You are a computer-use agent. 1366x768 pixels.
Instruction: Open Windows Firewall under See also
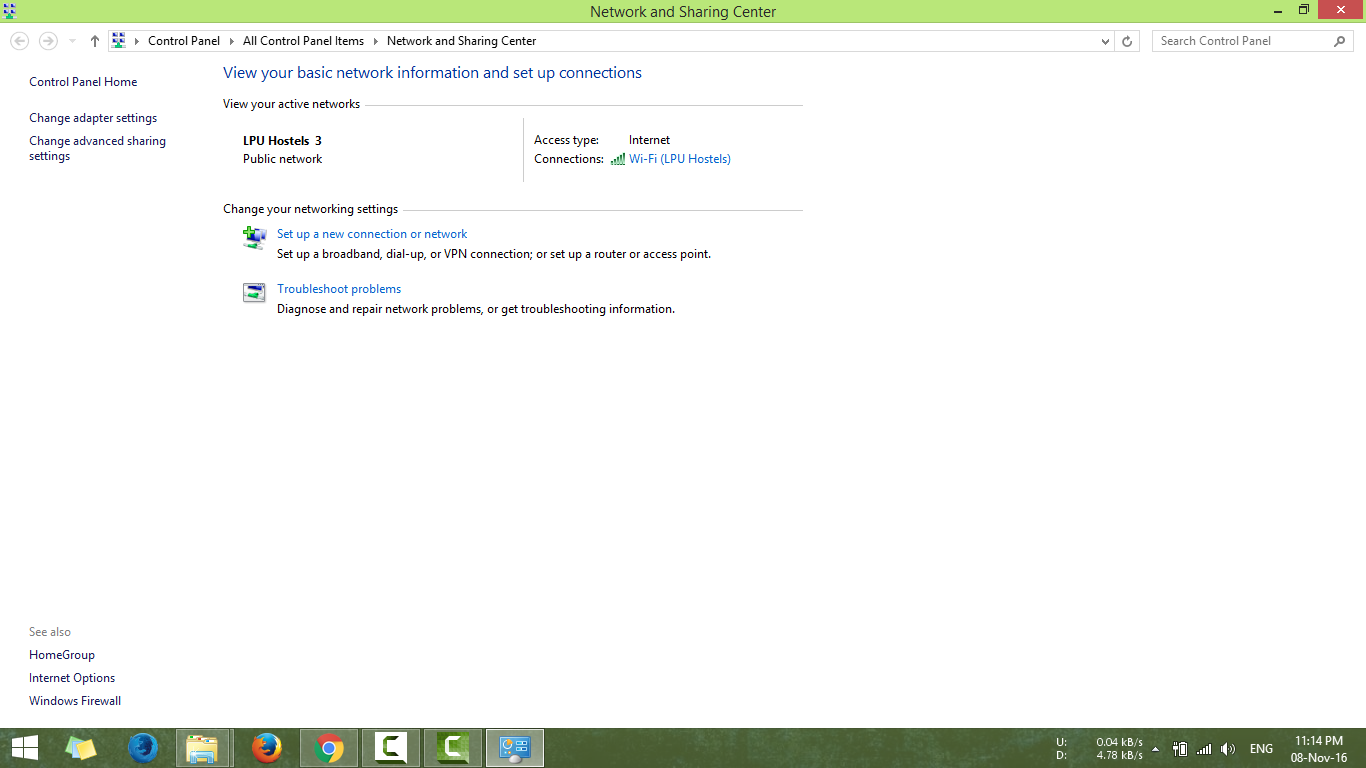[x=75, y=701]
